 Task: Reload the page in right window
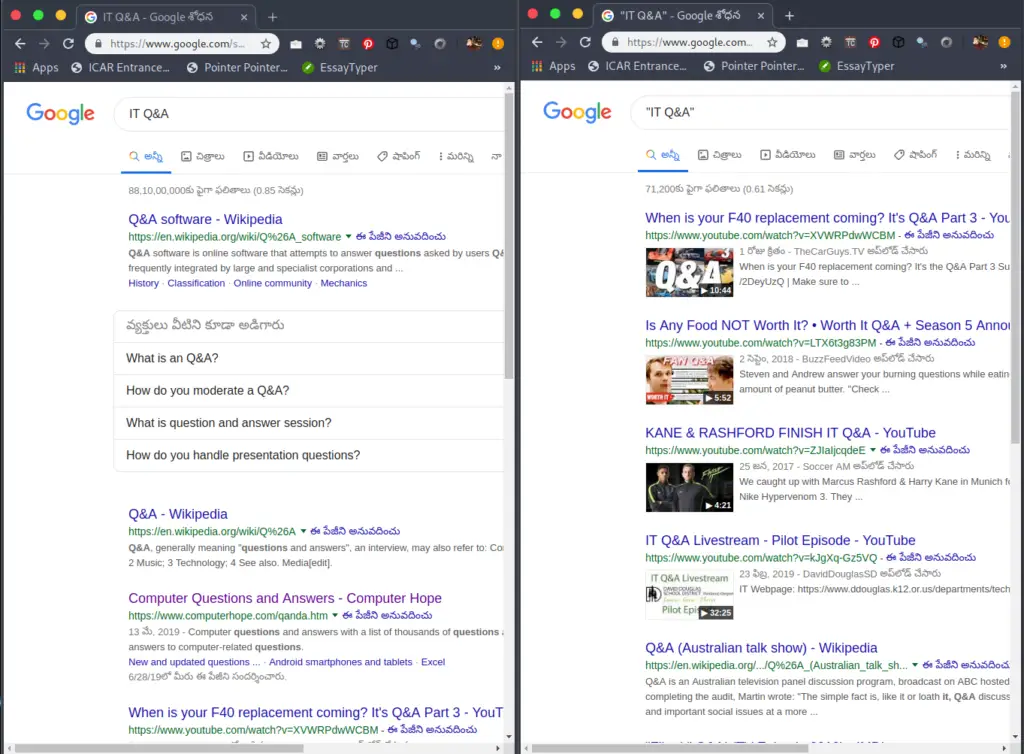click(585, 42)
